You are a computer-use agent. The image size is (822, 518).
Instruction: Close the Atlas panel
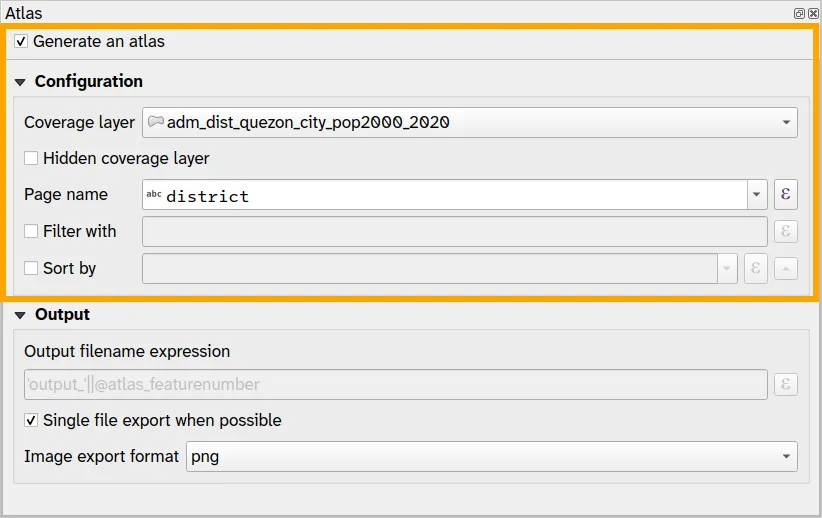click(813, 14)
